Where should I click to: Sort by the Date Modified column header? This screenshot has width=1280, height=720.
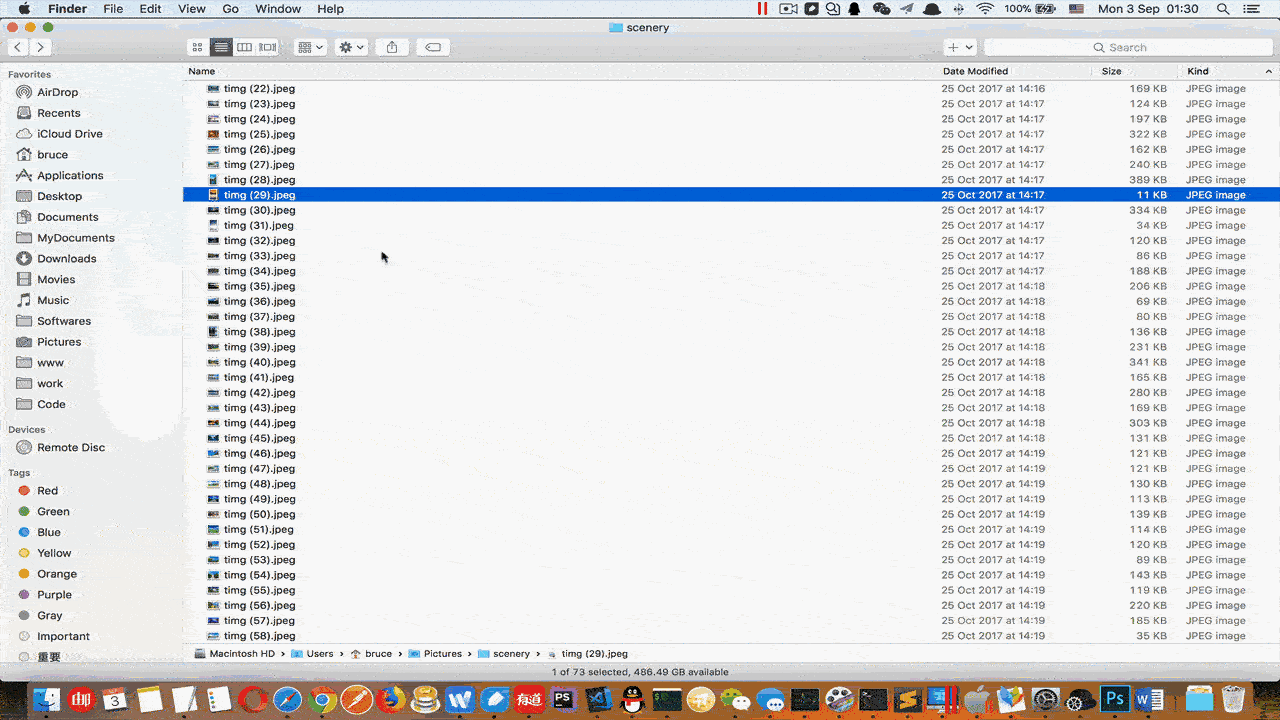click(975, 71)
